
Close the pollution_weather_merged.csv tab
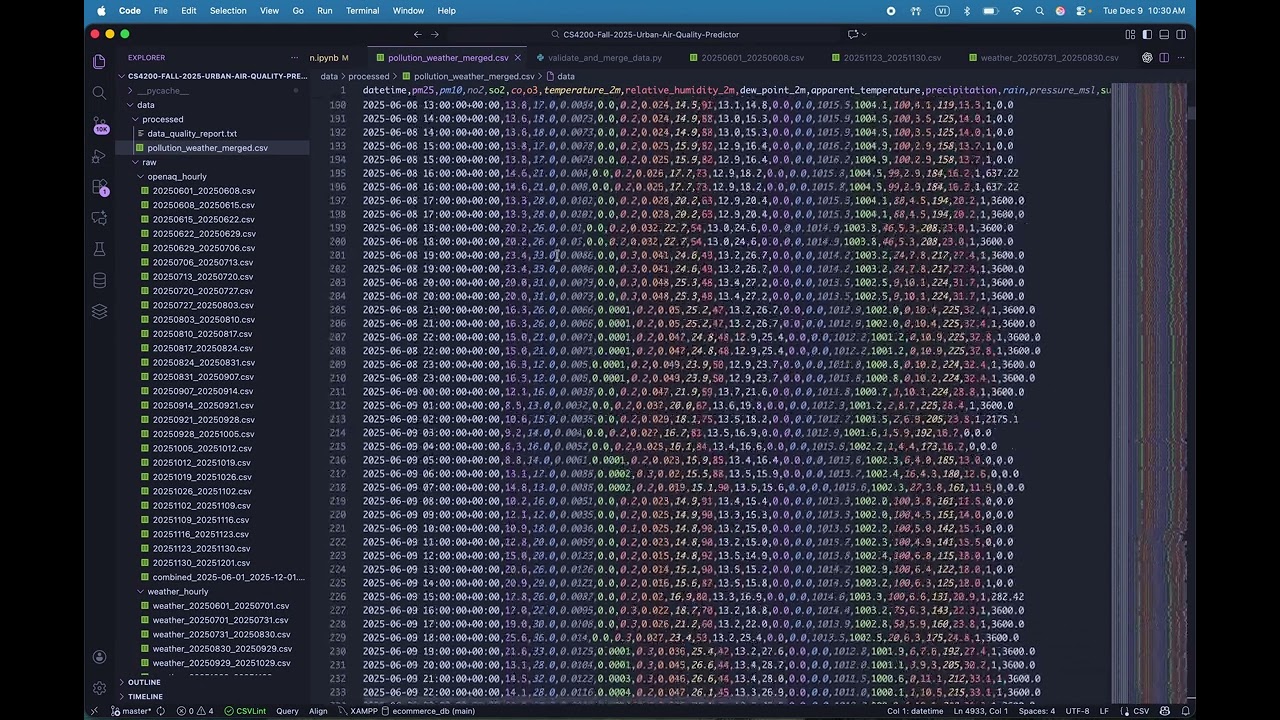click(518, 58)
